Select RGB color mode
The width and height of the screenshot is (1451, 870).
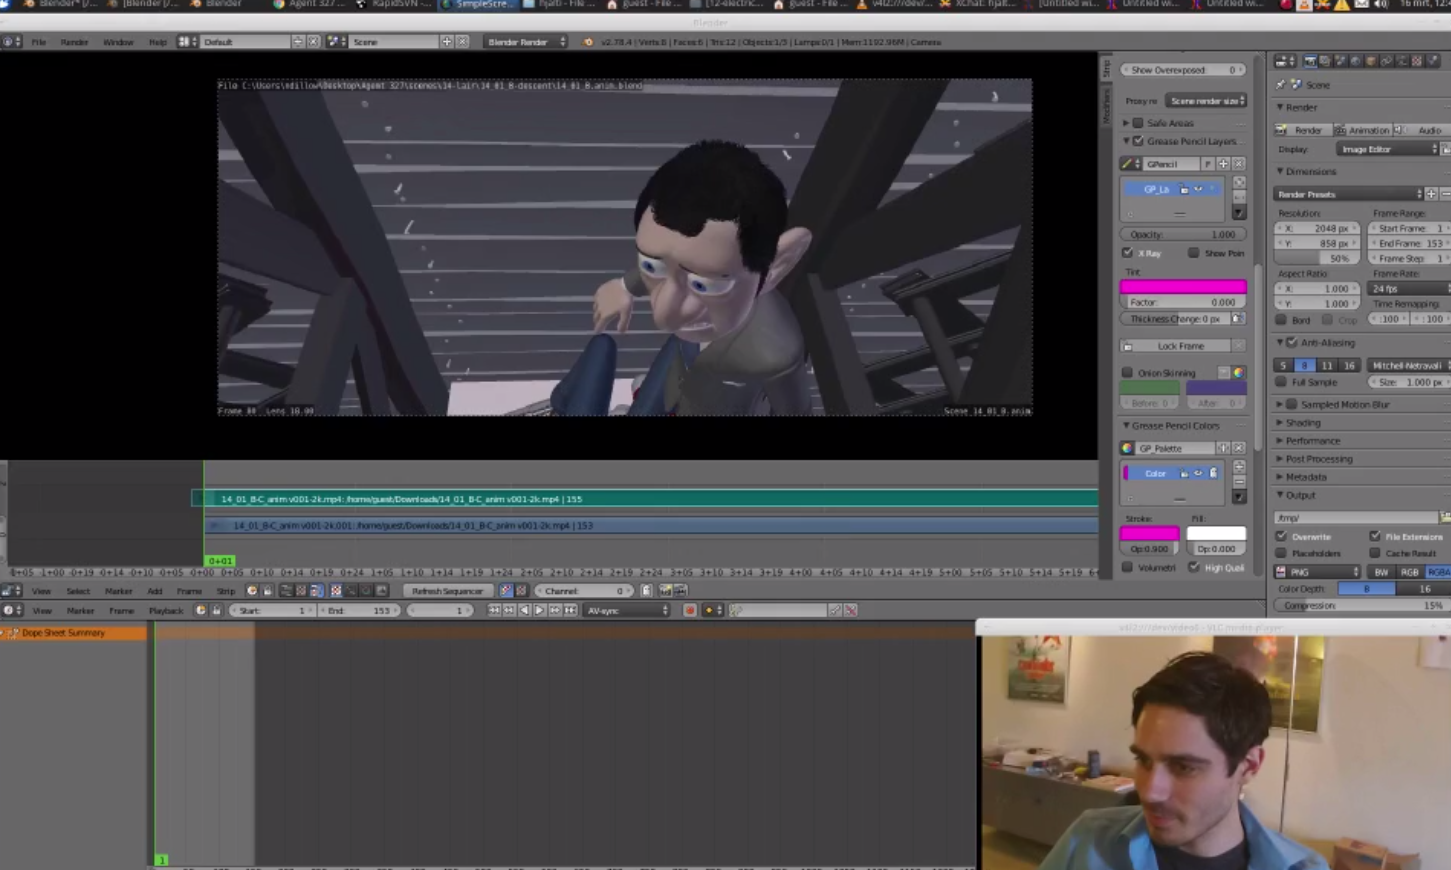pos(1409,572)
